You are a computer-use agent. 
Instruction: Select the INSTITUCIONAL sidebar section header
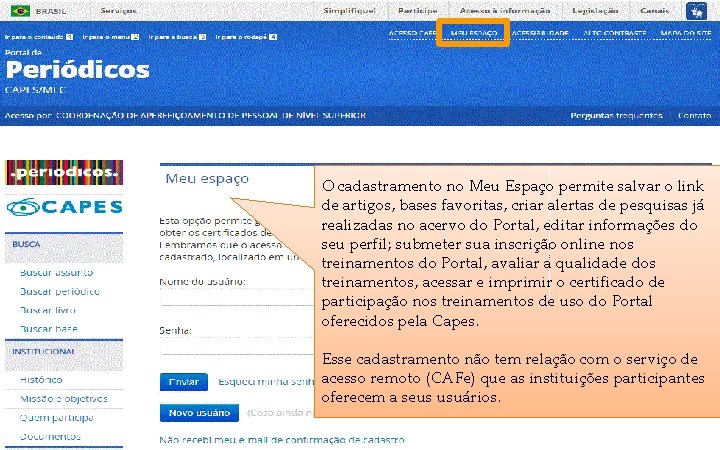(x=64, y=354)
